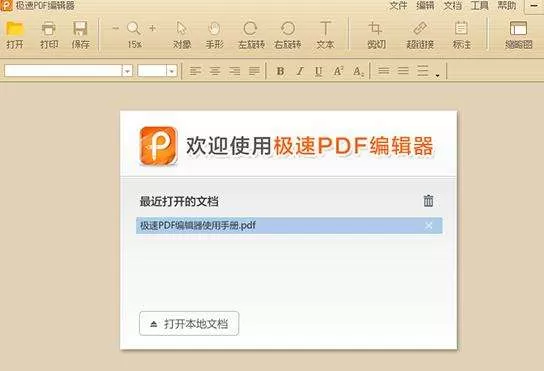Open the font name dropdown arrow

click(127, 71)
